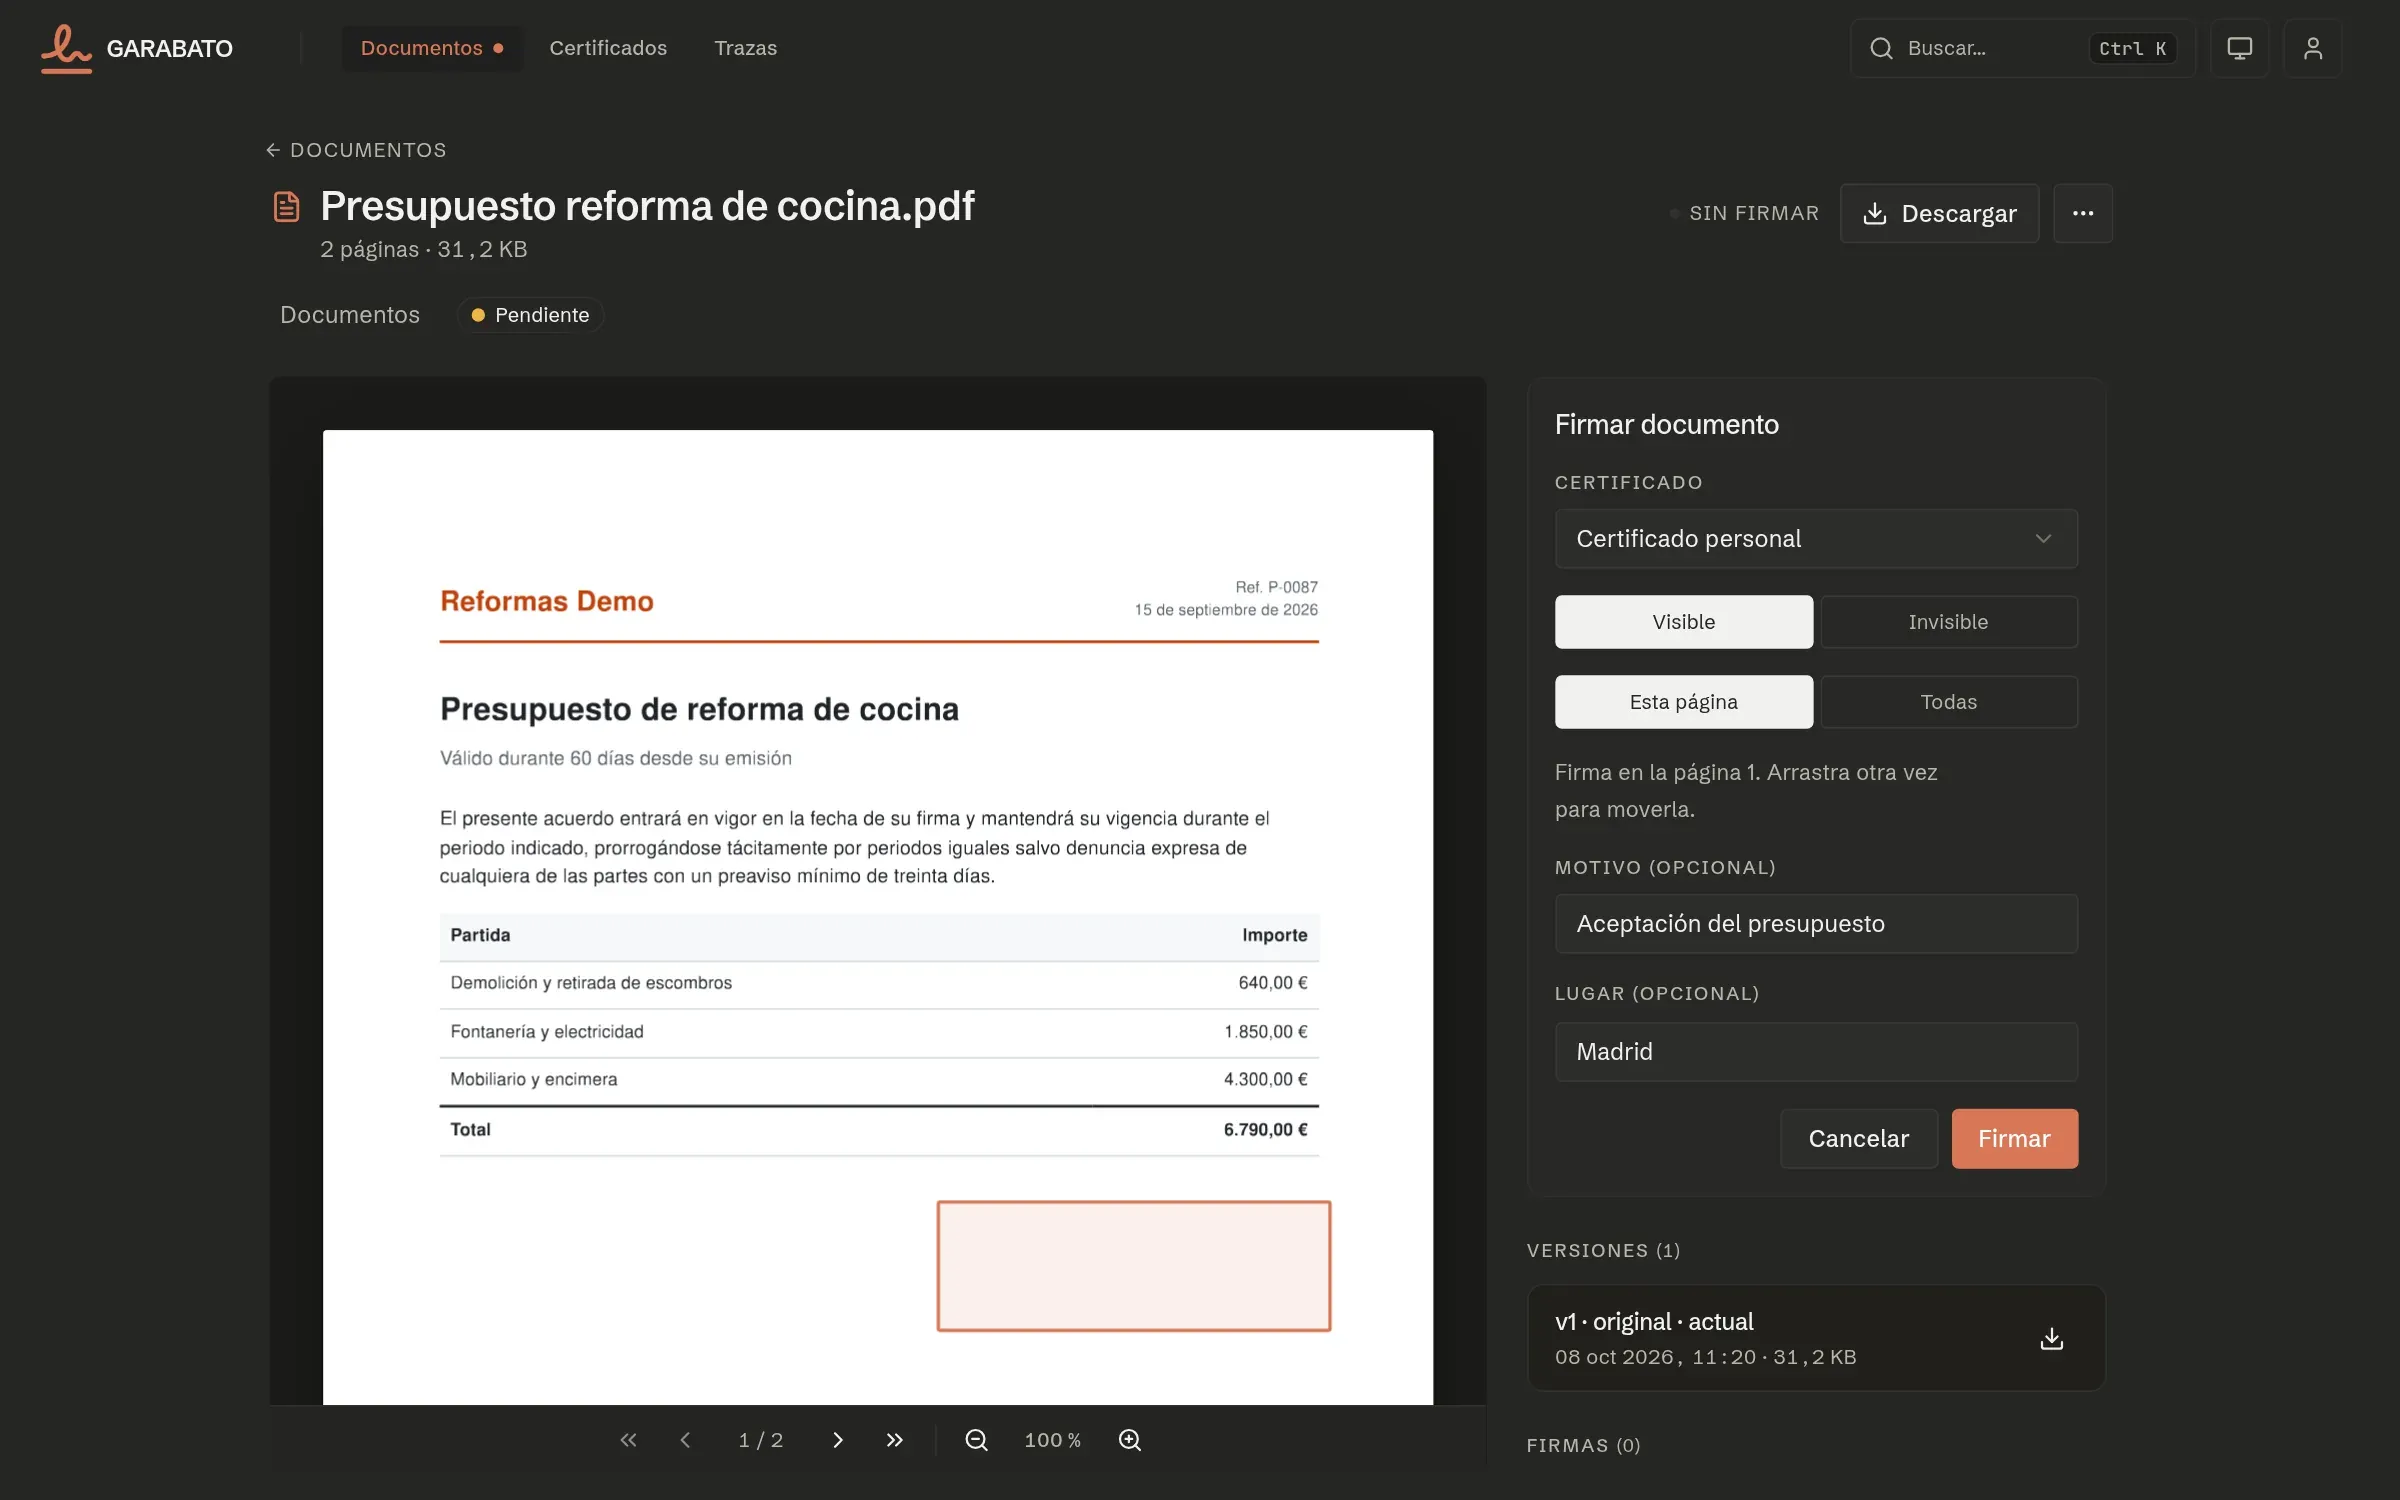Click the display theme monitor icon
Screen dimensions: 2400x1500
(x=2240, y=48)
